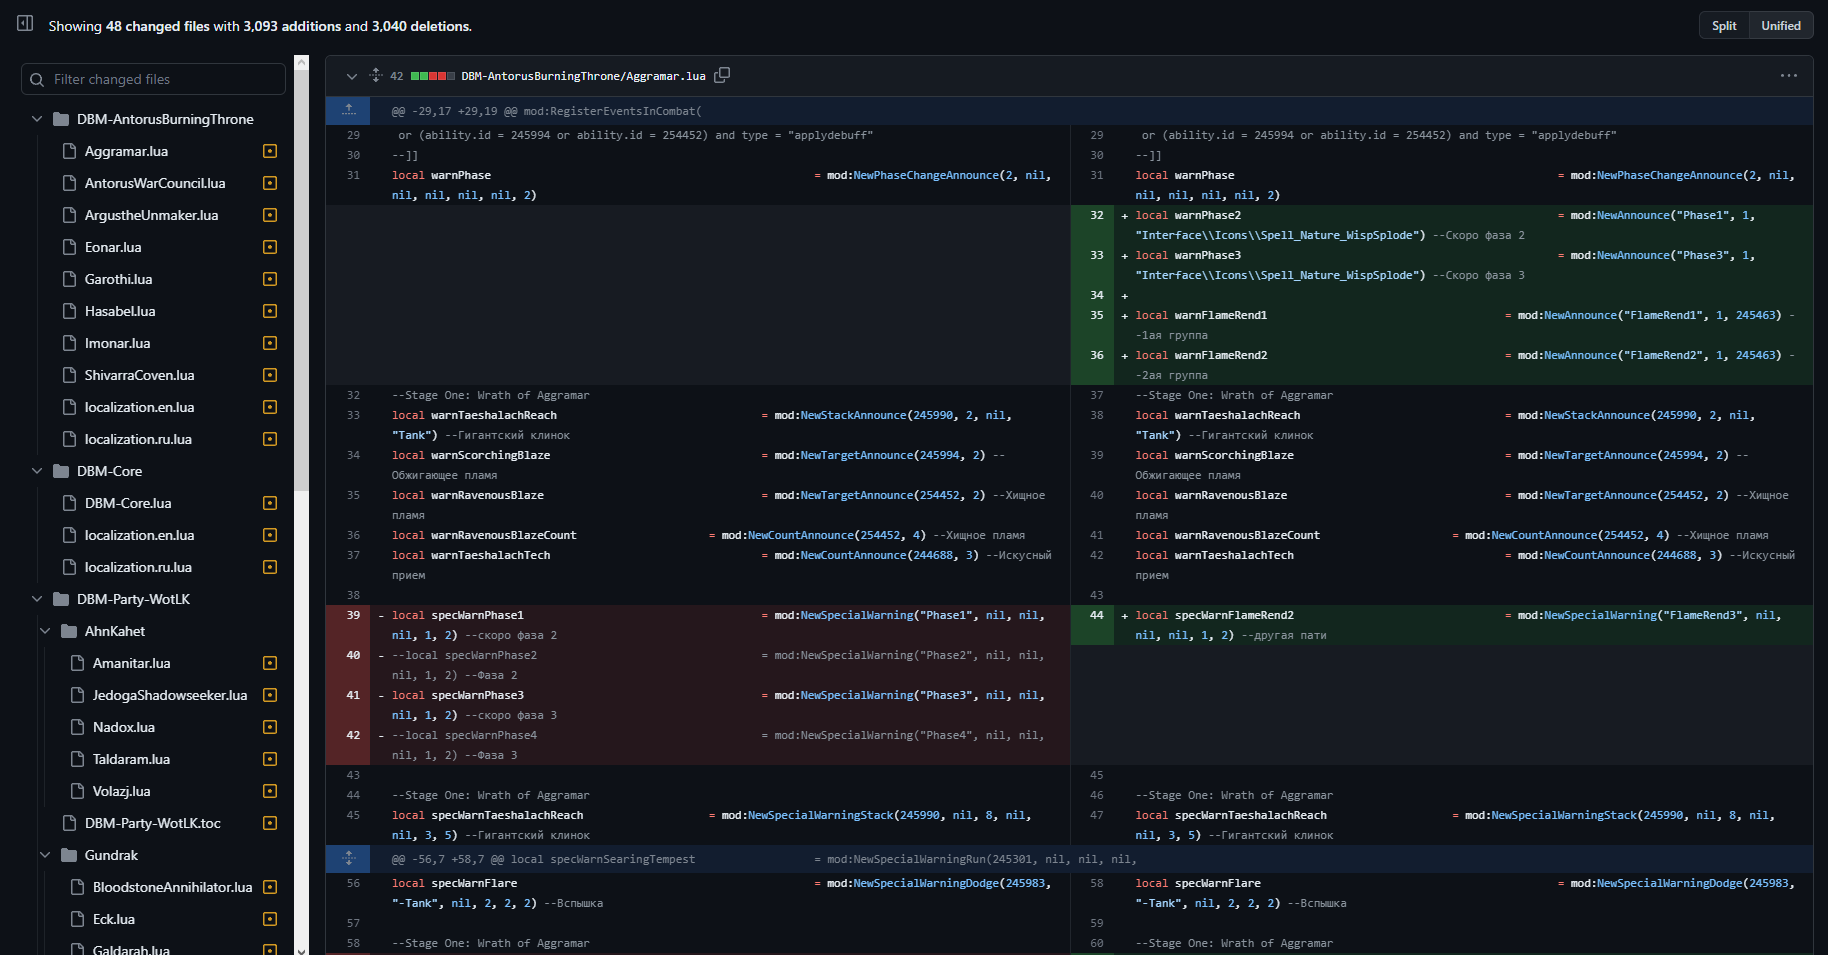Switch to Split diff view
This screenshot has width=1828, height=955.
pyautogui.click(x=1723, y=26)
